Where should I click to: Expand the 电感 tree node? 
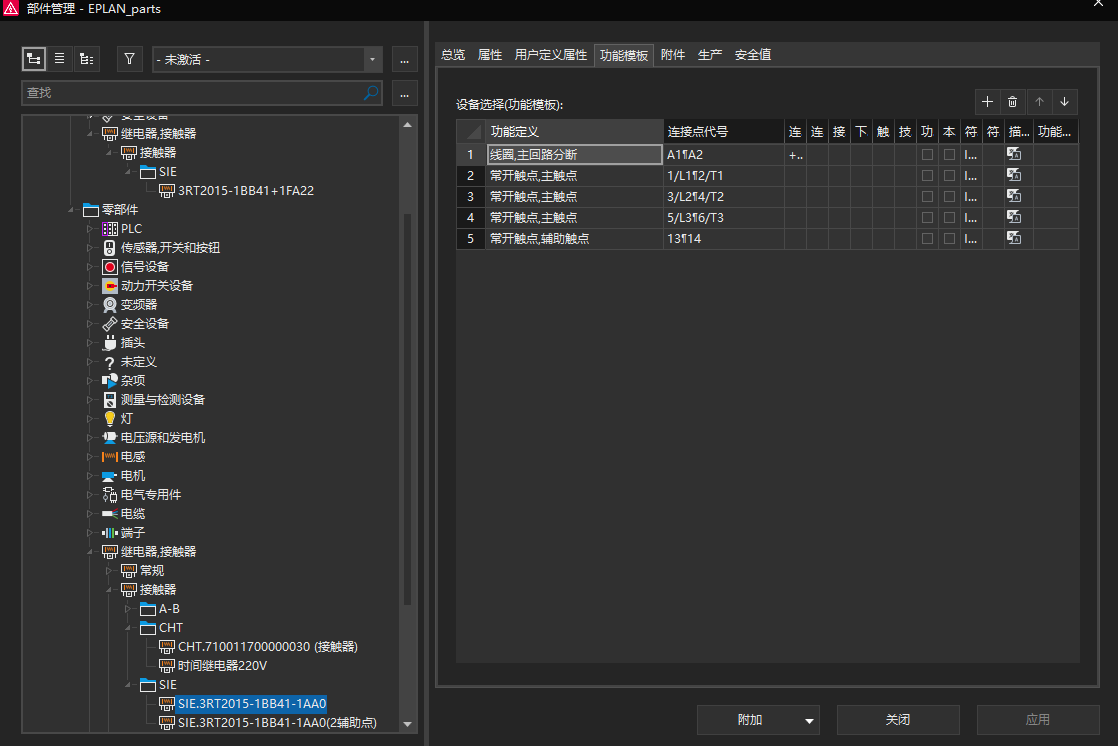[x=90, y=456]
